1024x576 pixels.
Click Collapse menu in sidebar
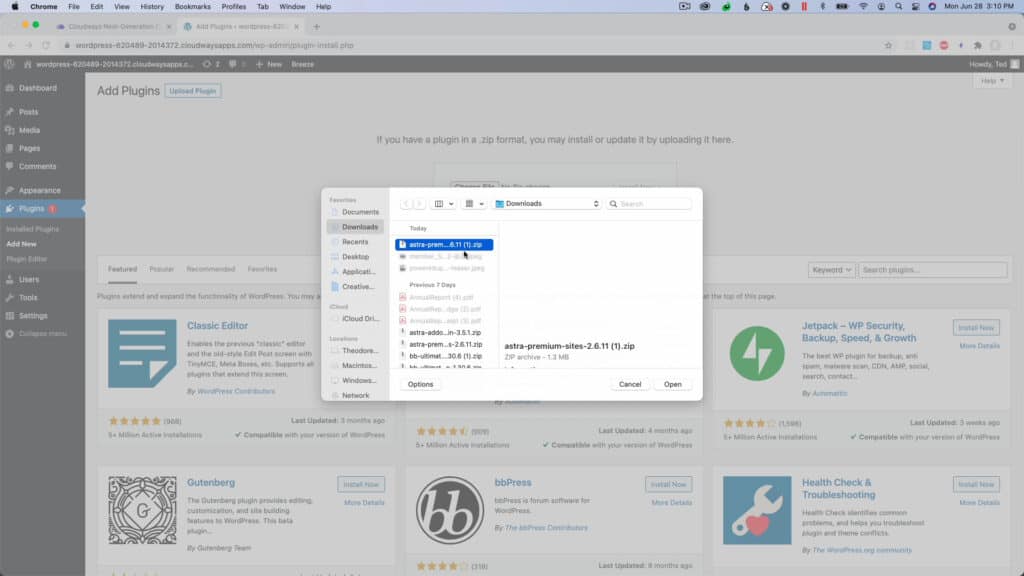click(x=42, y=334)
